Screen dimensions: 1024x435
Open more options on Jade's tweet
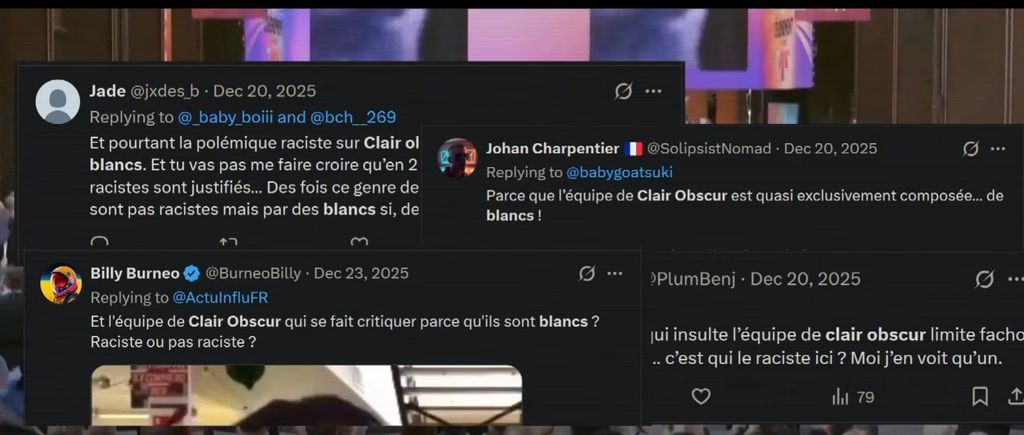point(653,91)
